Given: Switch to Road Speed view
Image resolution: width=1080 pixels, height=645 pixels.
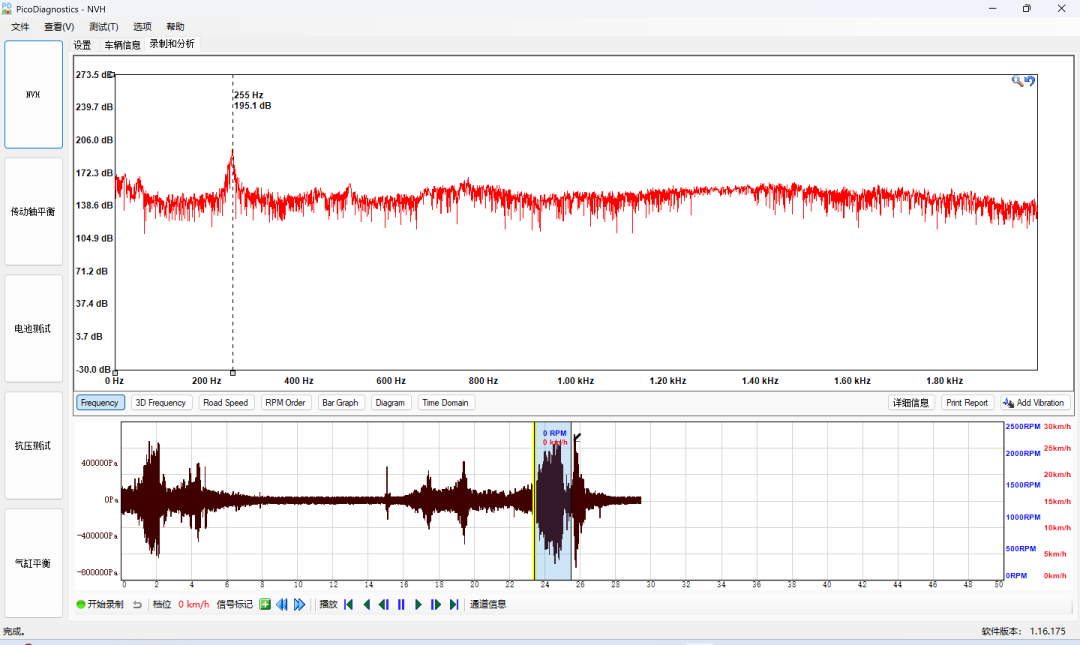Looking at the screenshot, I should [225, 402].
